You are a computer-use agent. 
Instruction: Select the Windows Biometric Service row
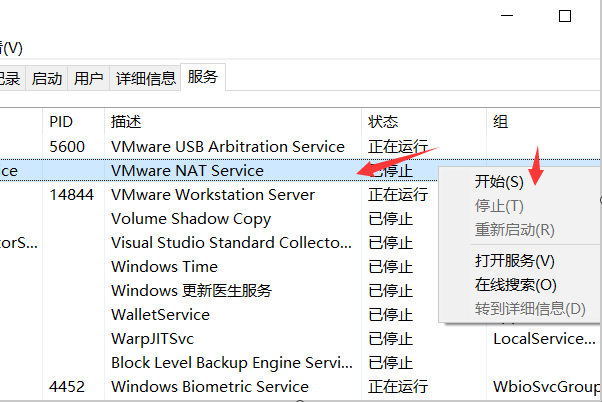tap(301, 387)
